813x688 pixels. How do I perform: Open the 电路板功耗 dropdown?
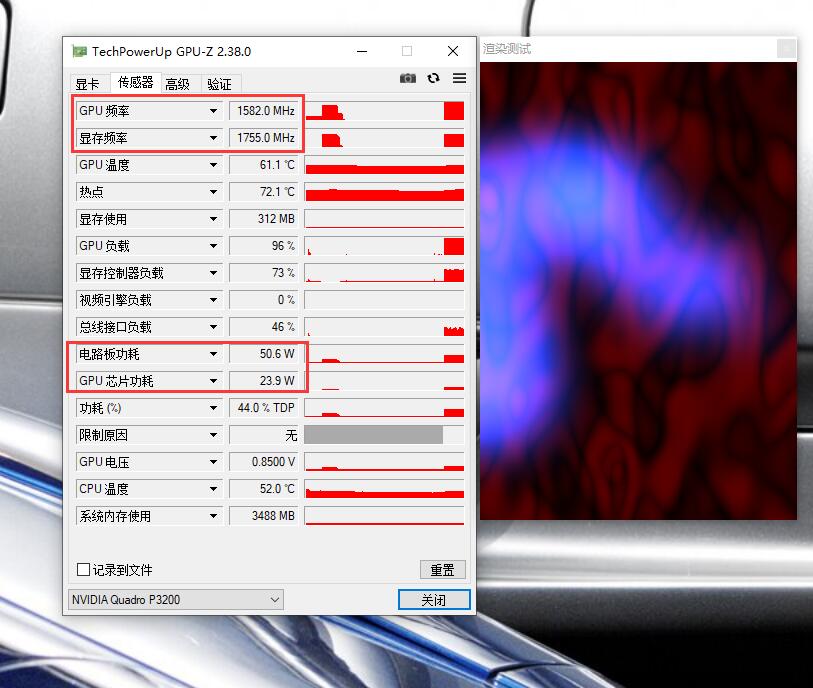click(213, 354)
